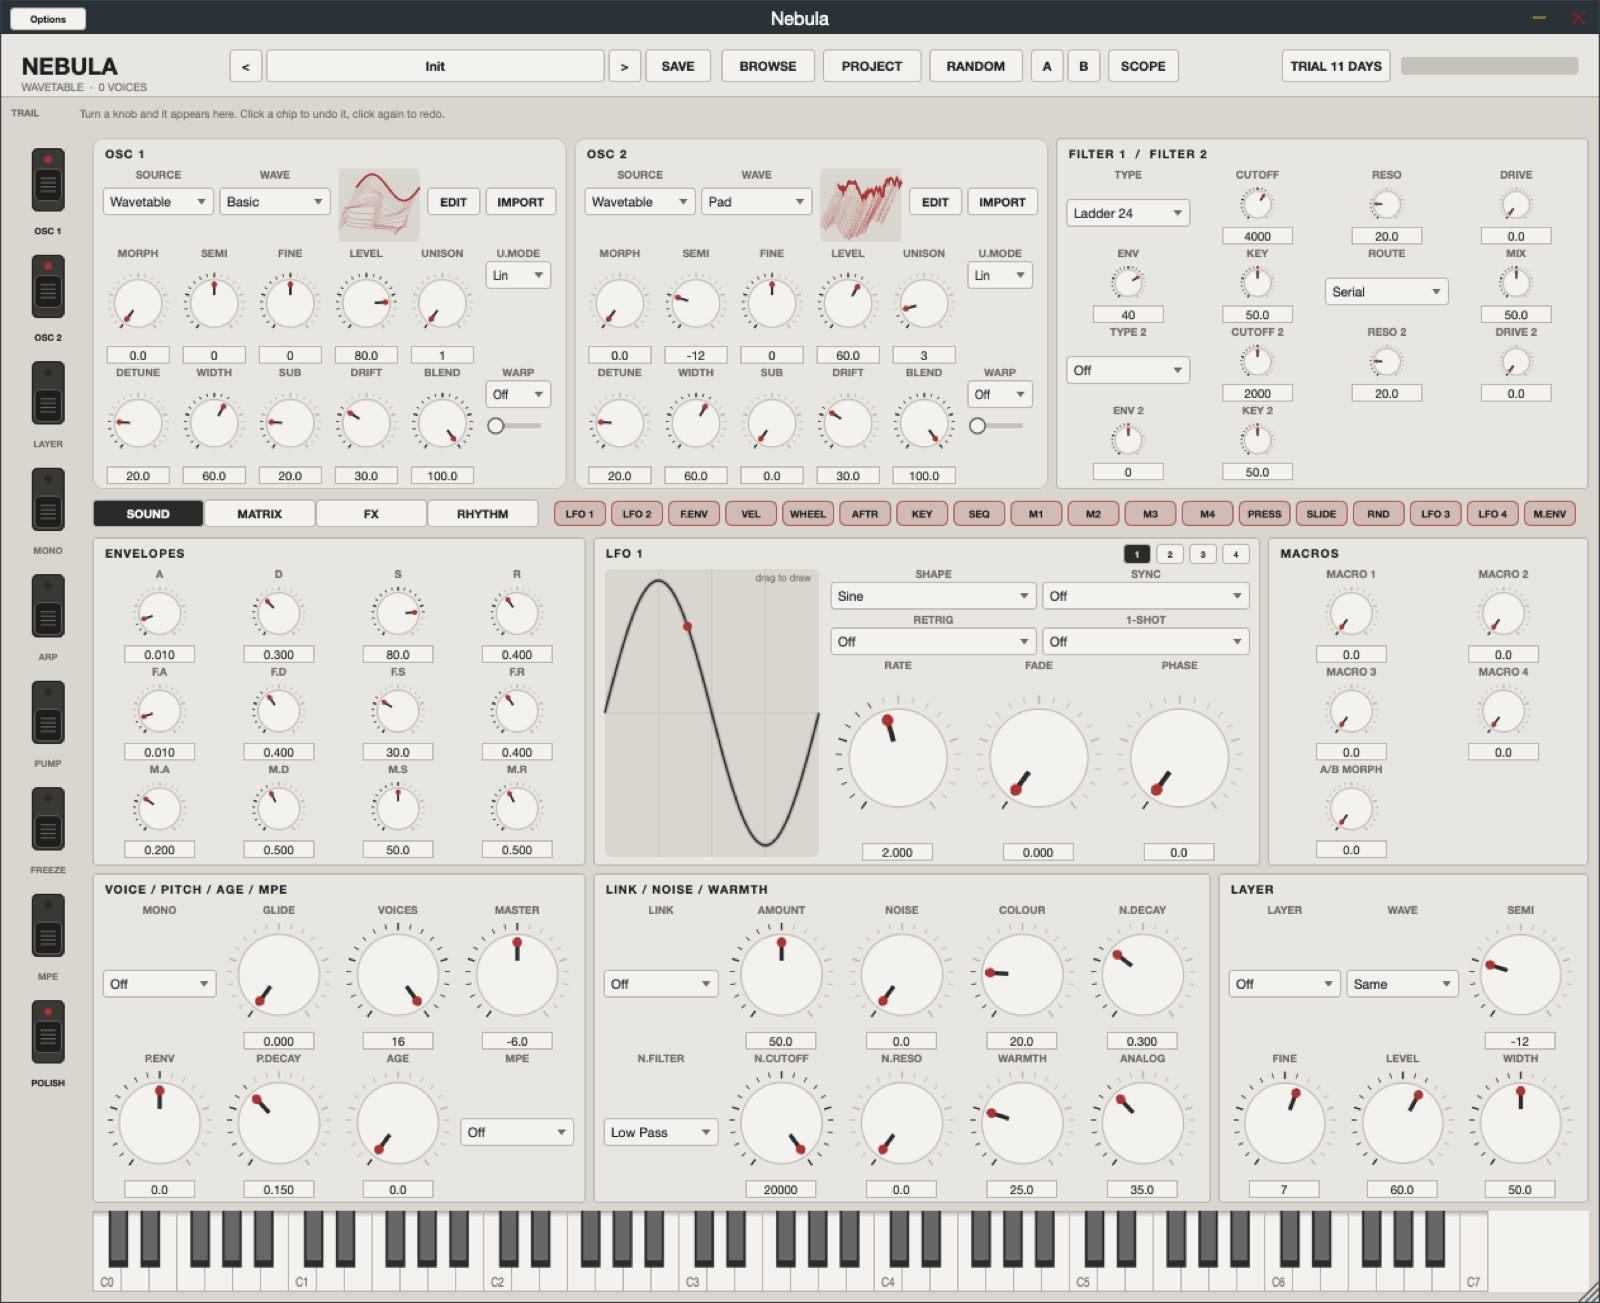Switch to the MATRIX tab
Viewport: 1600px width, 1303px height.
(x=260, y=514)
